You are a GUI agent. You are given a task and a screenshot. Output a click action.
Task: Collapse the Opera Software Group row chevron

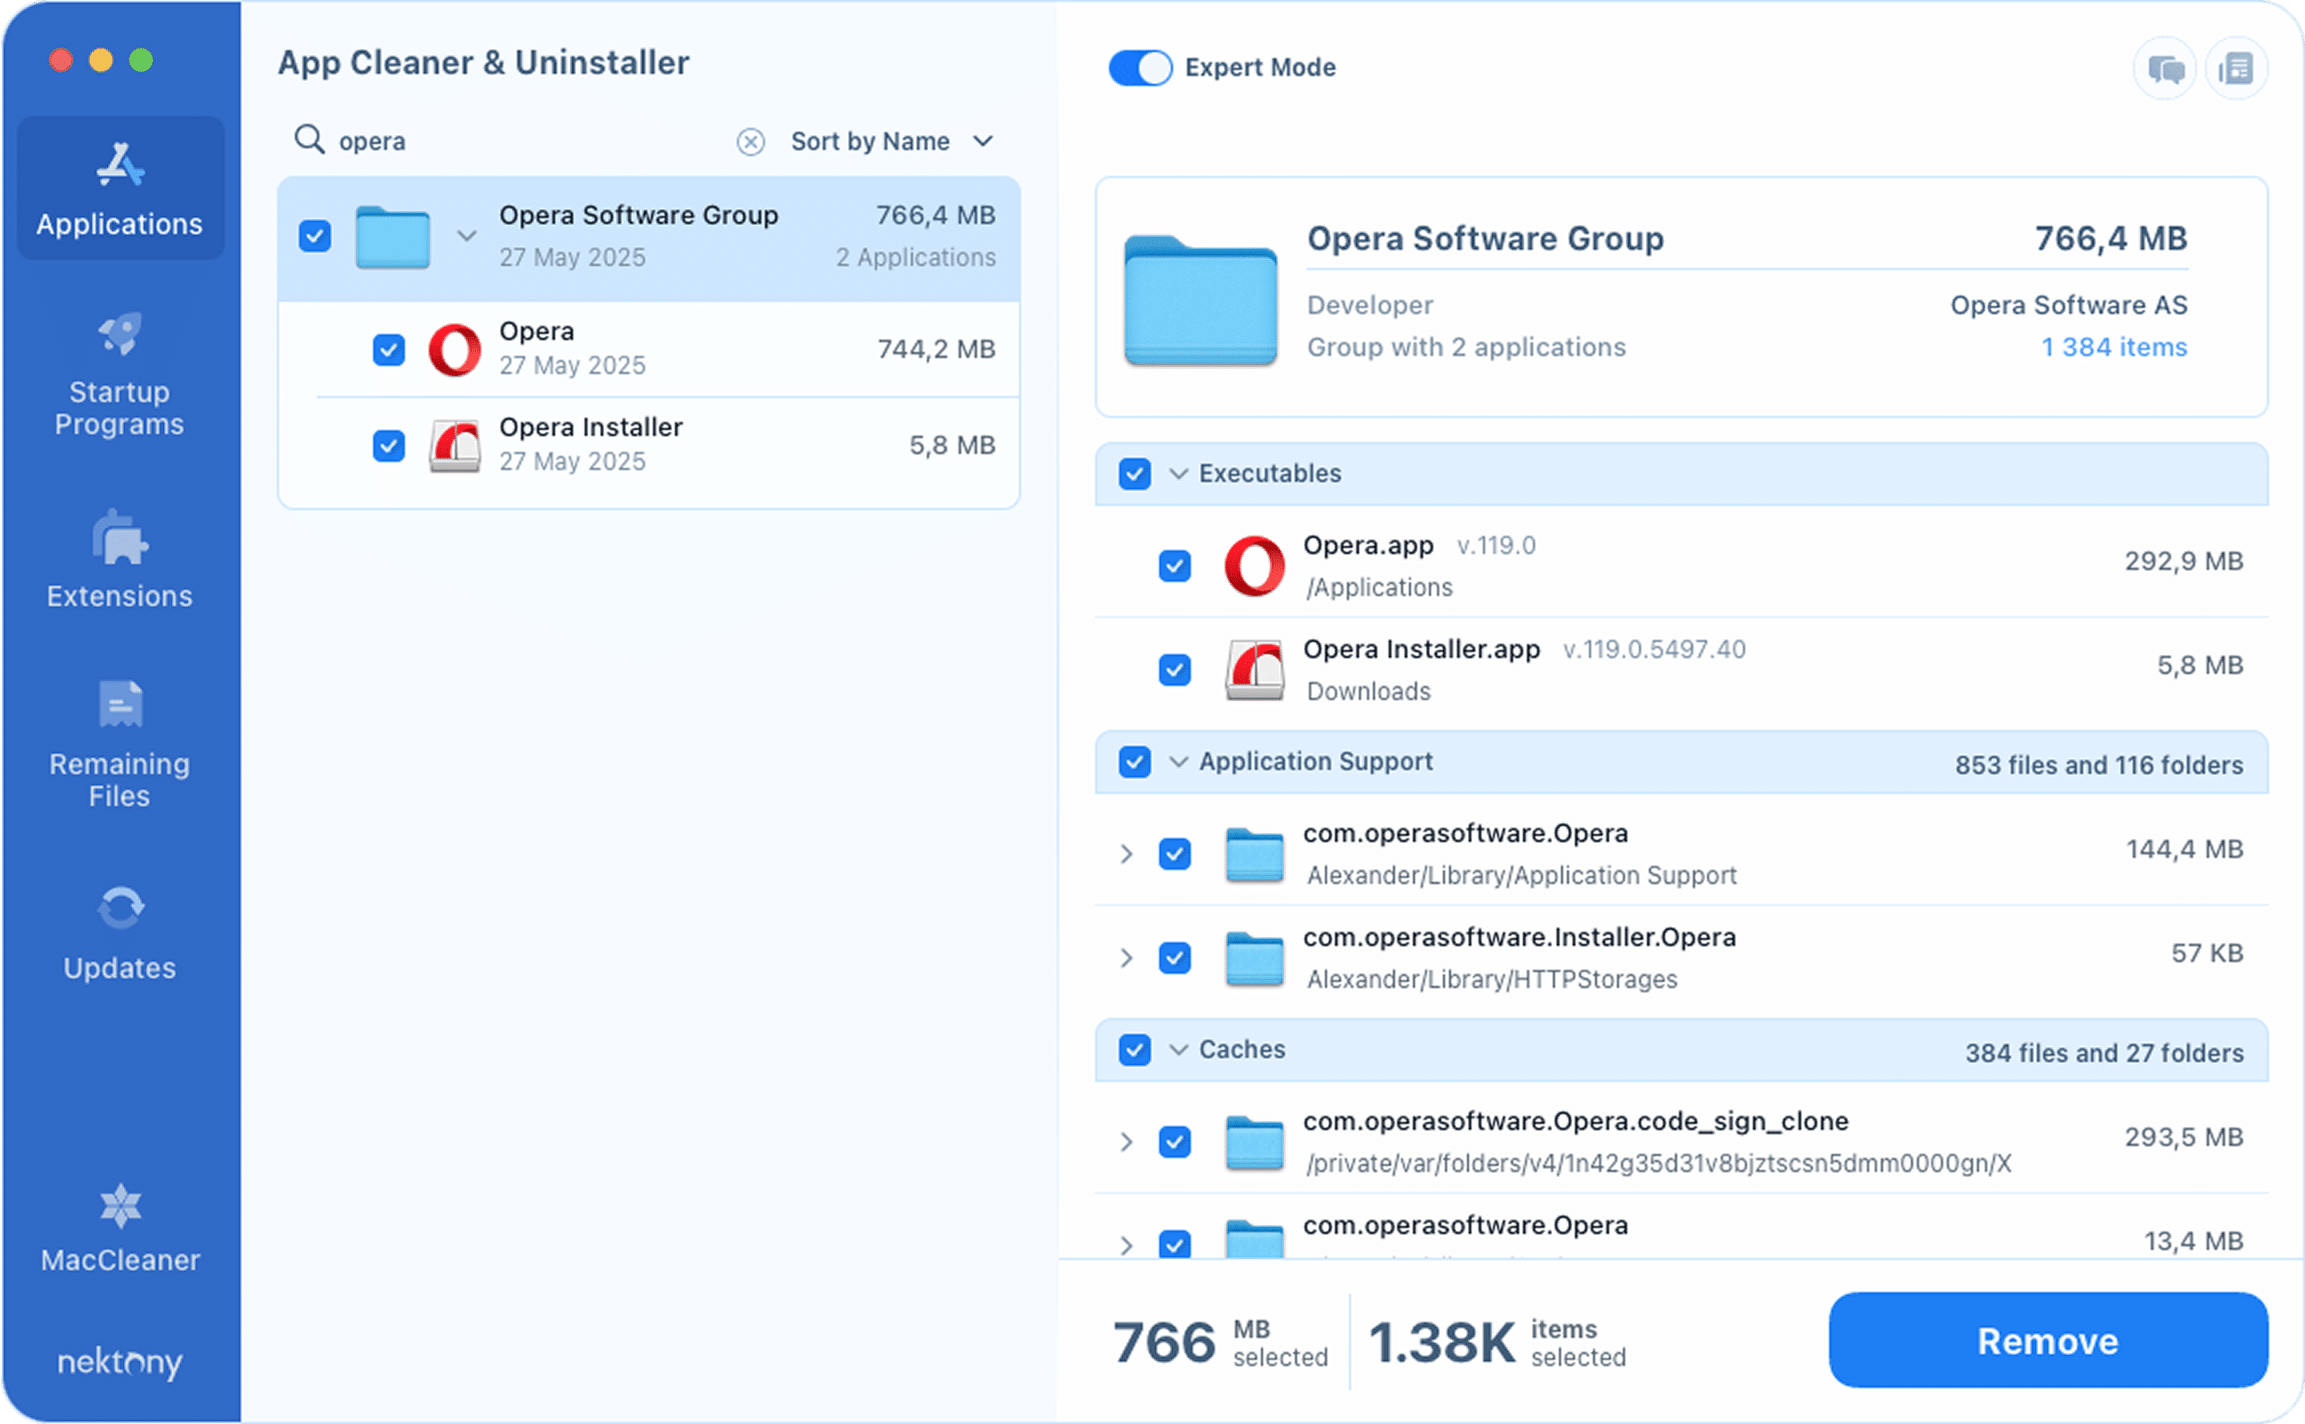pyautogui.click(x=466, y=237)
